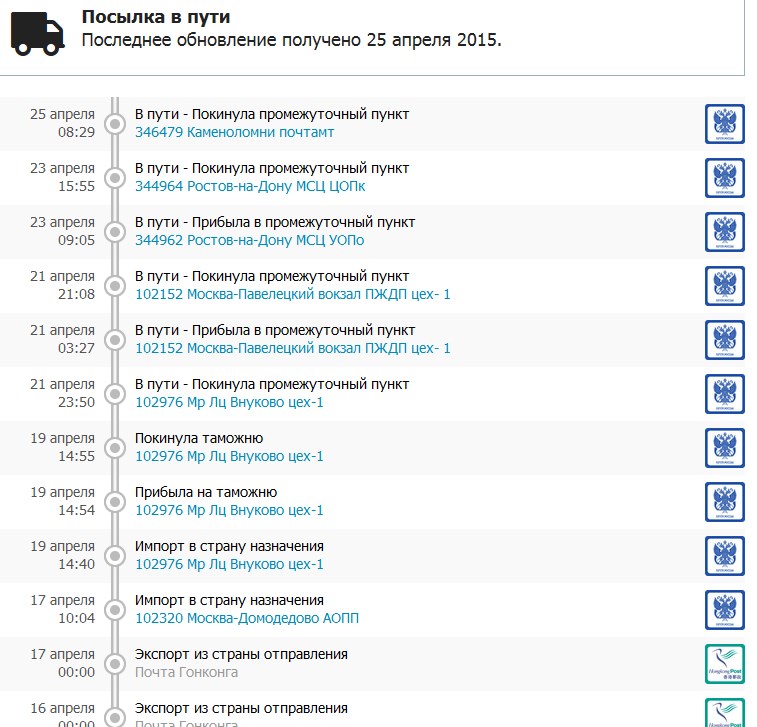Click Russian Post logo for Каменоломни почтамт entry

click(x=724, y=124)
